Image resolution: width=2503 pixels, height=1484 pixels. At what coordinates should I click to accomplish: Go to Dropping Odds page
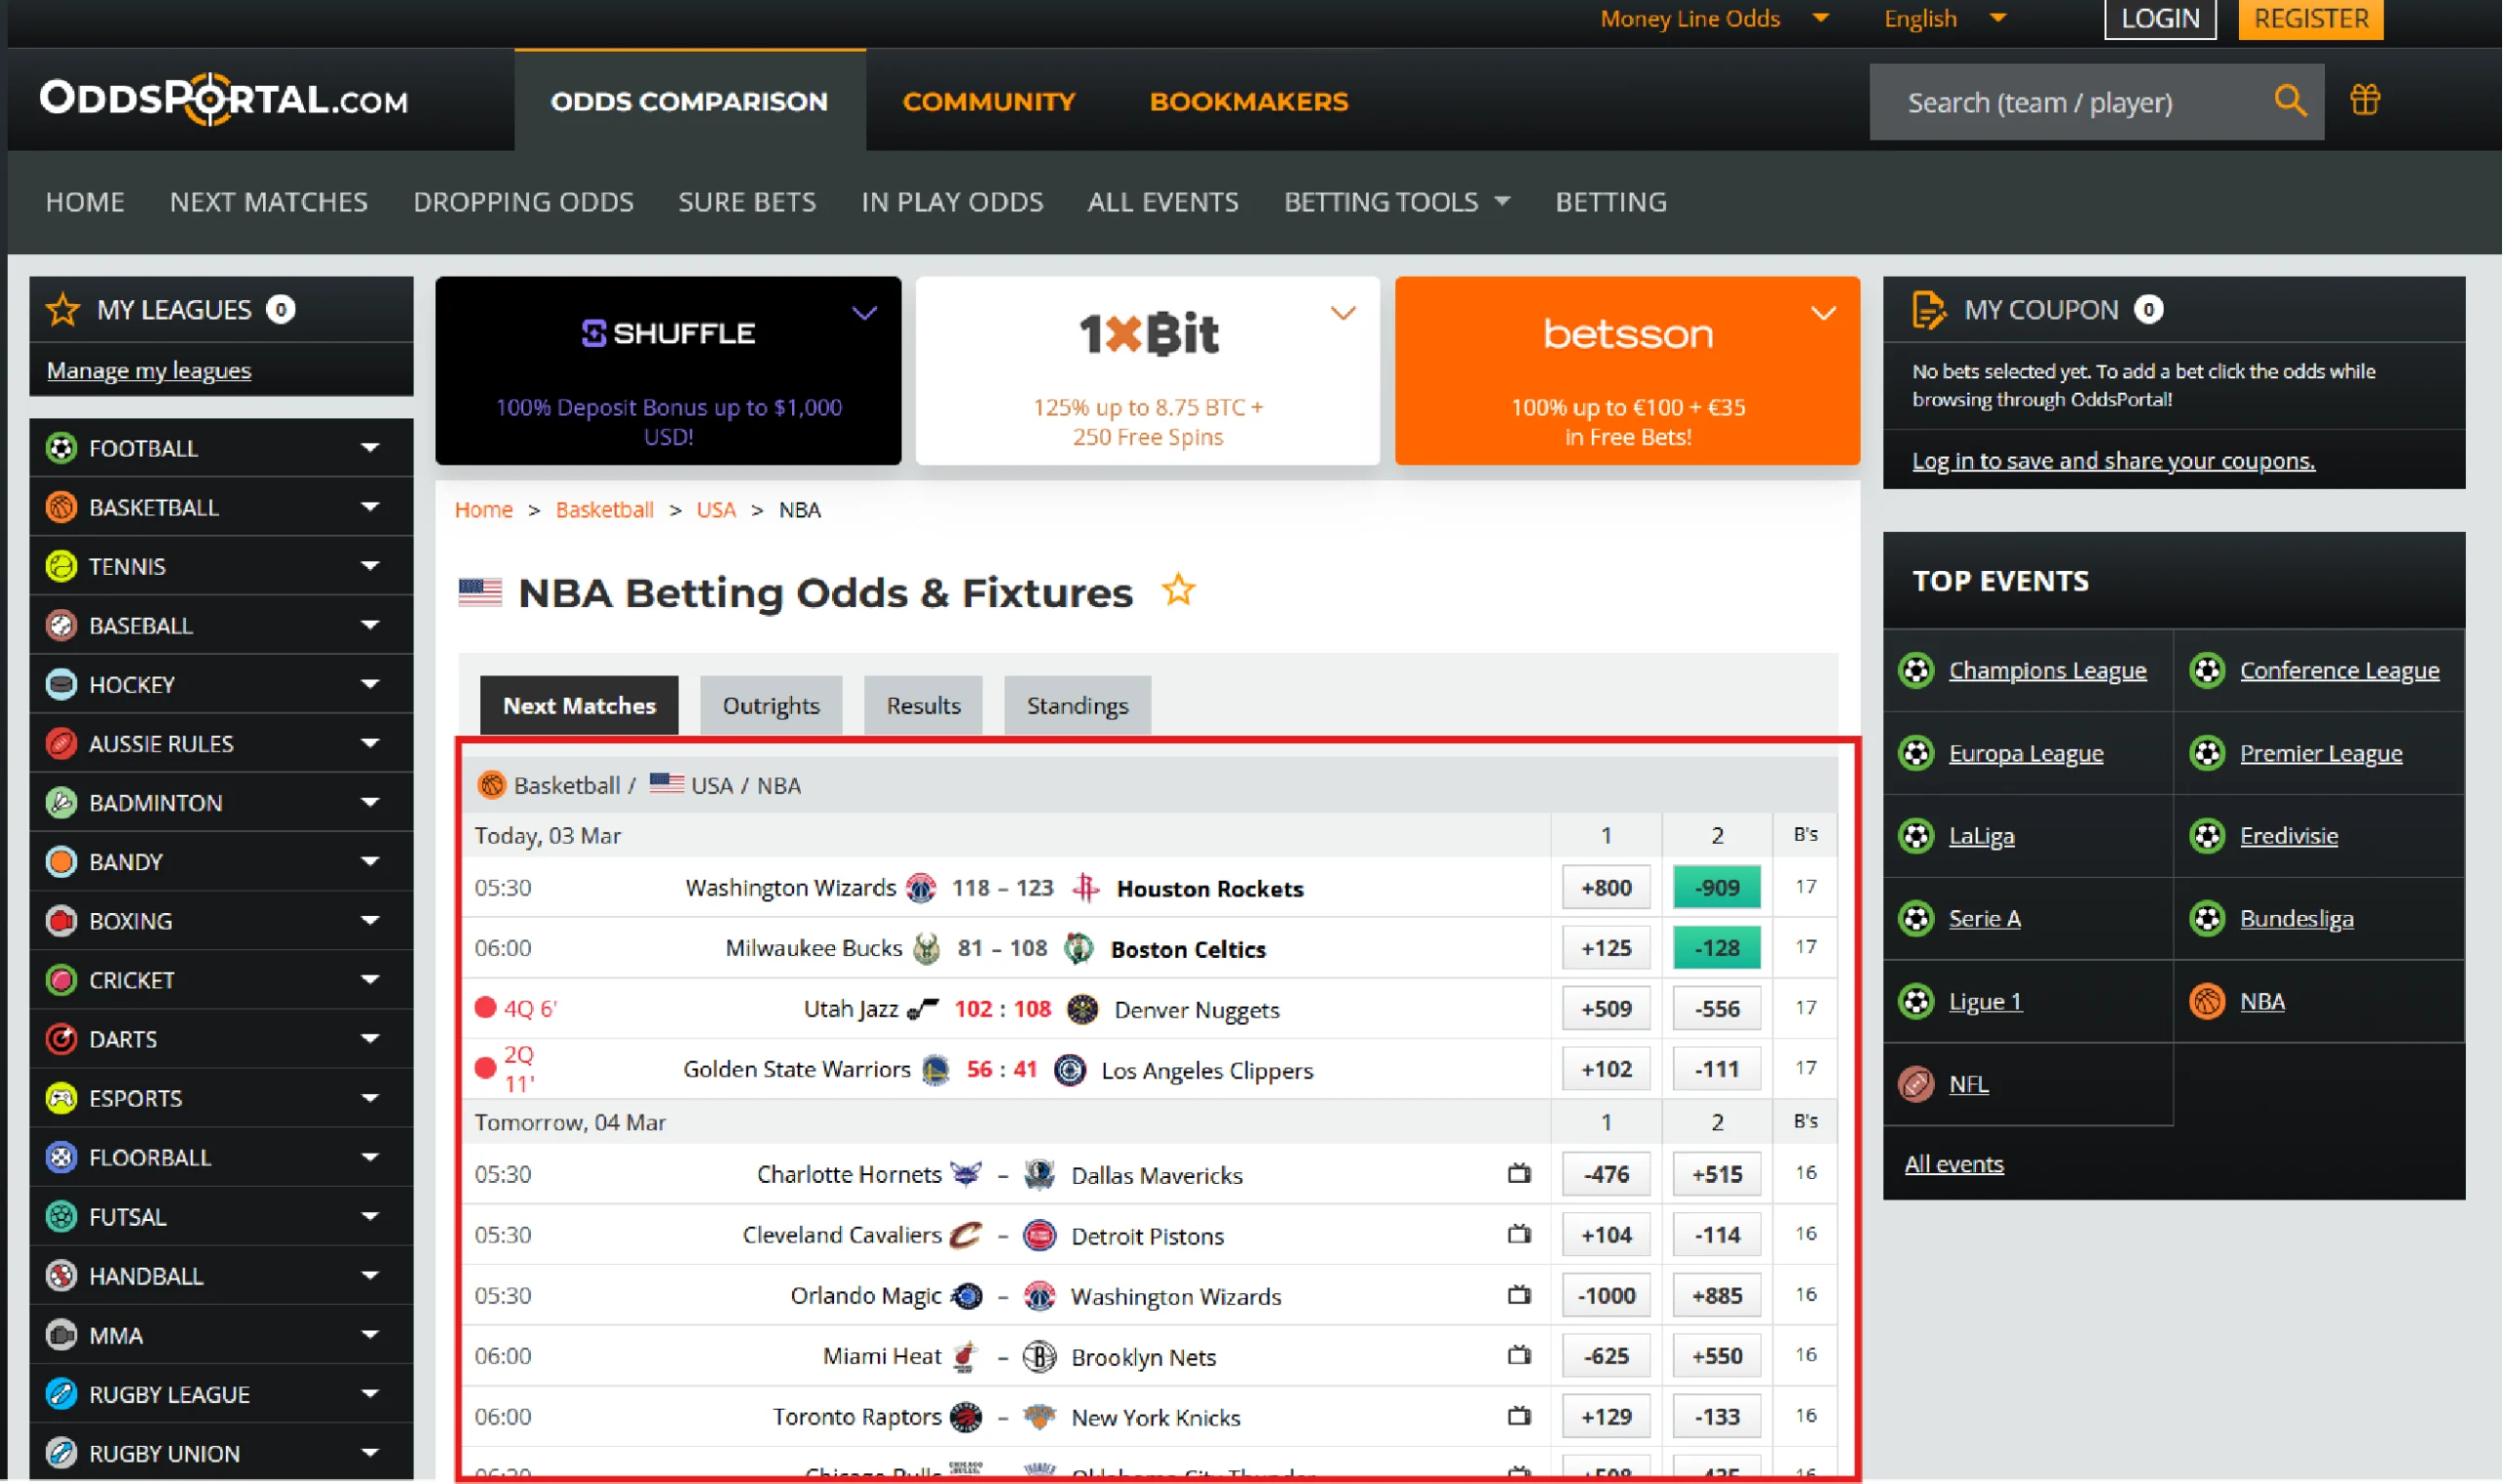coord(523,202)
